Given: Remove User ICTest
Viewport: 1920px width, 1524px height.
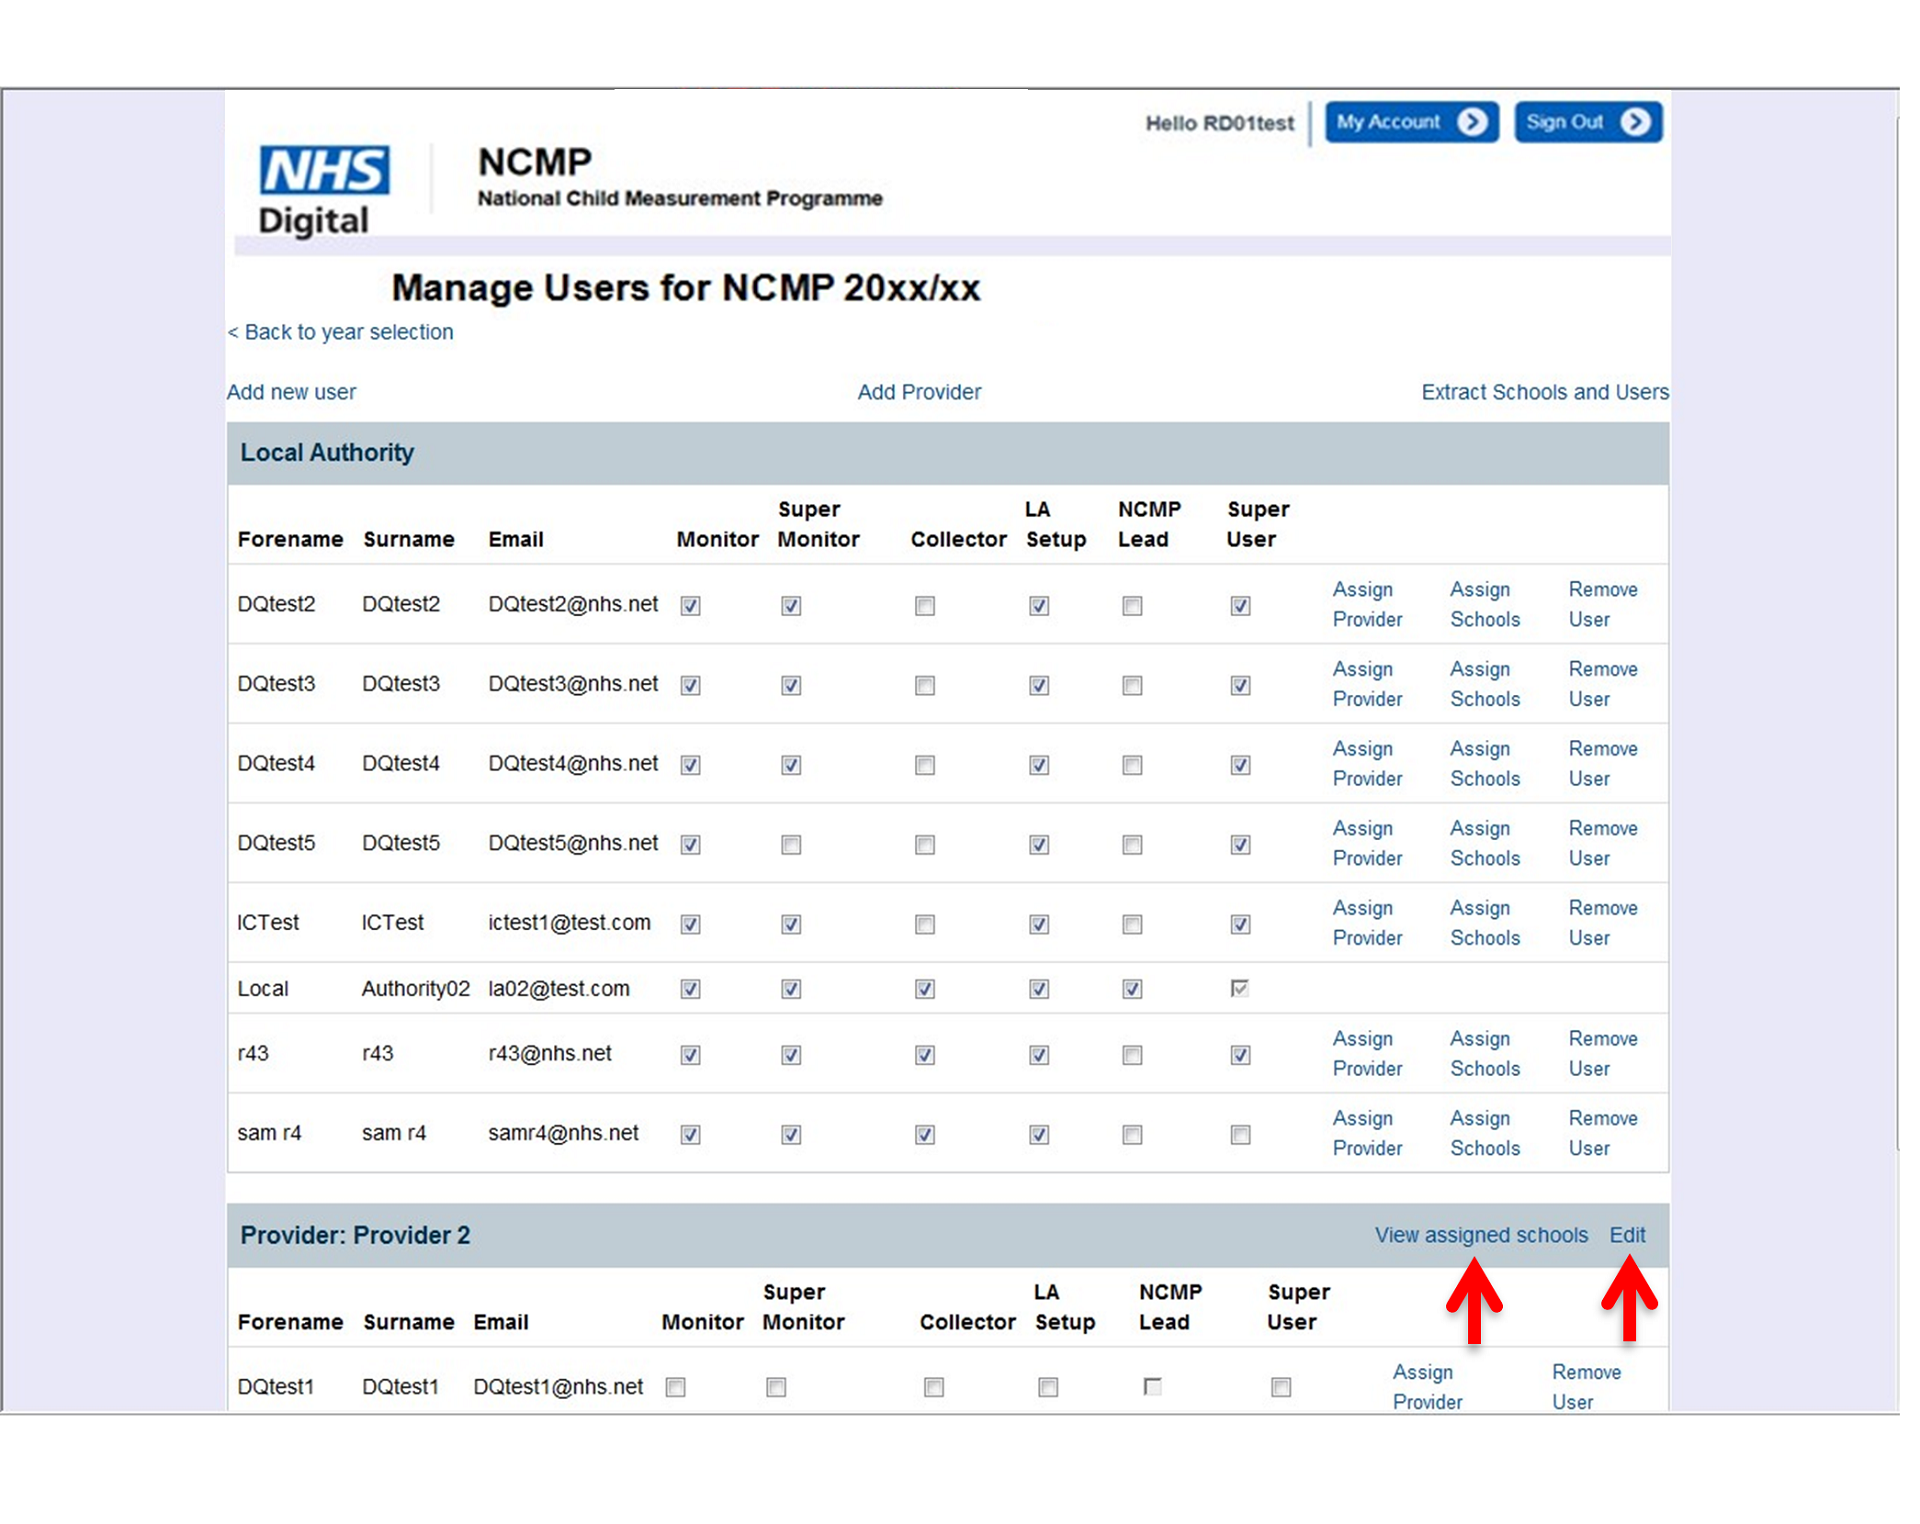Looking at the screenshot, I should 1603,923.
